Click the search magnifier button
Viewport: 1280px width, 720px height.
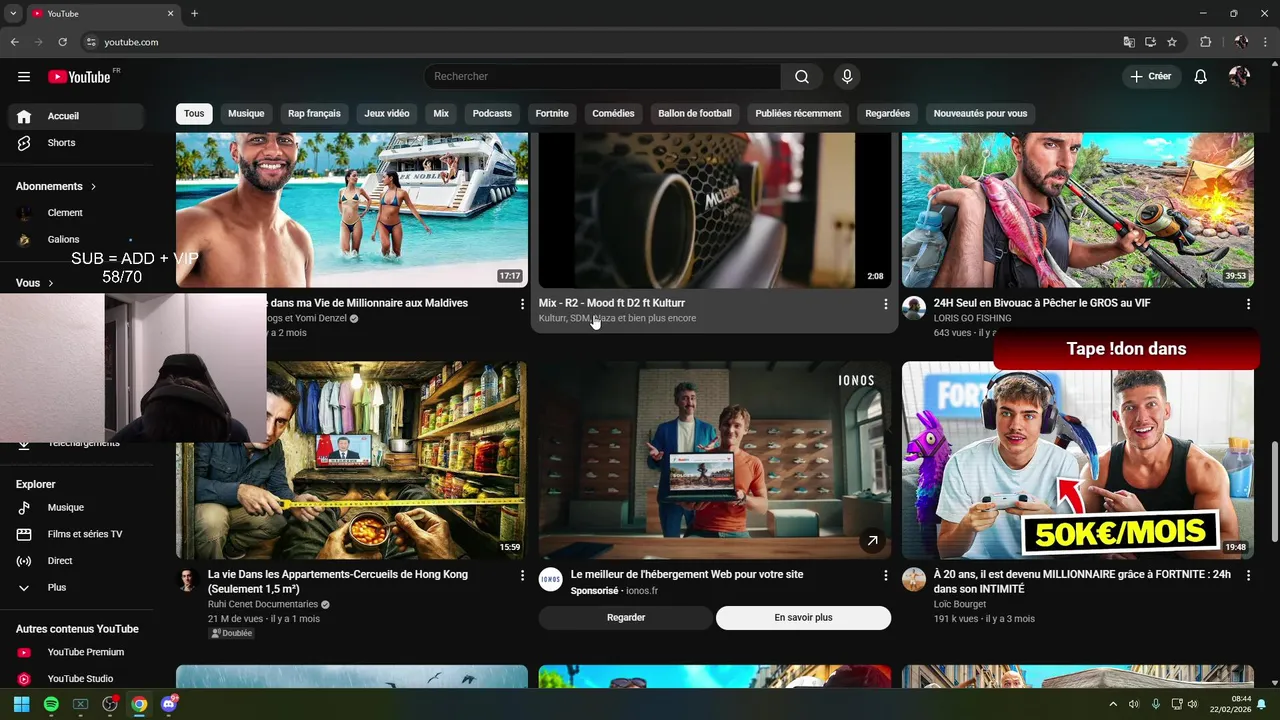tap(802, 77)
